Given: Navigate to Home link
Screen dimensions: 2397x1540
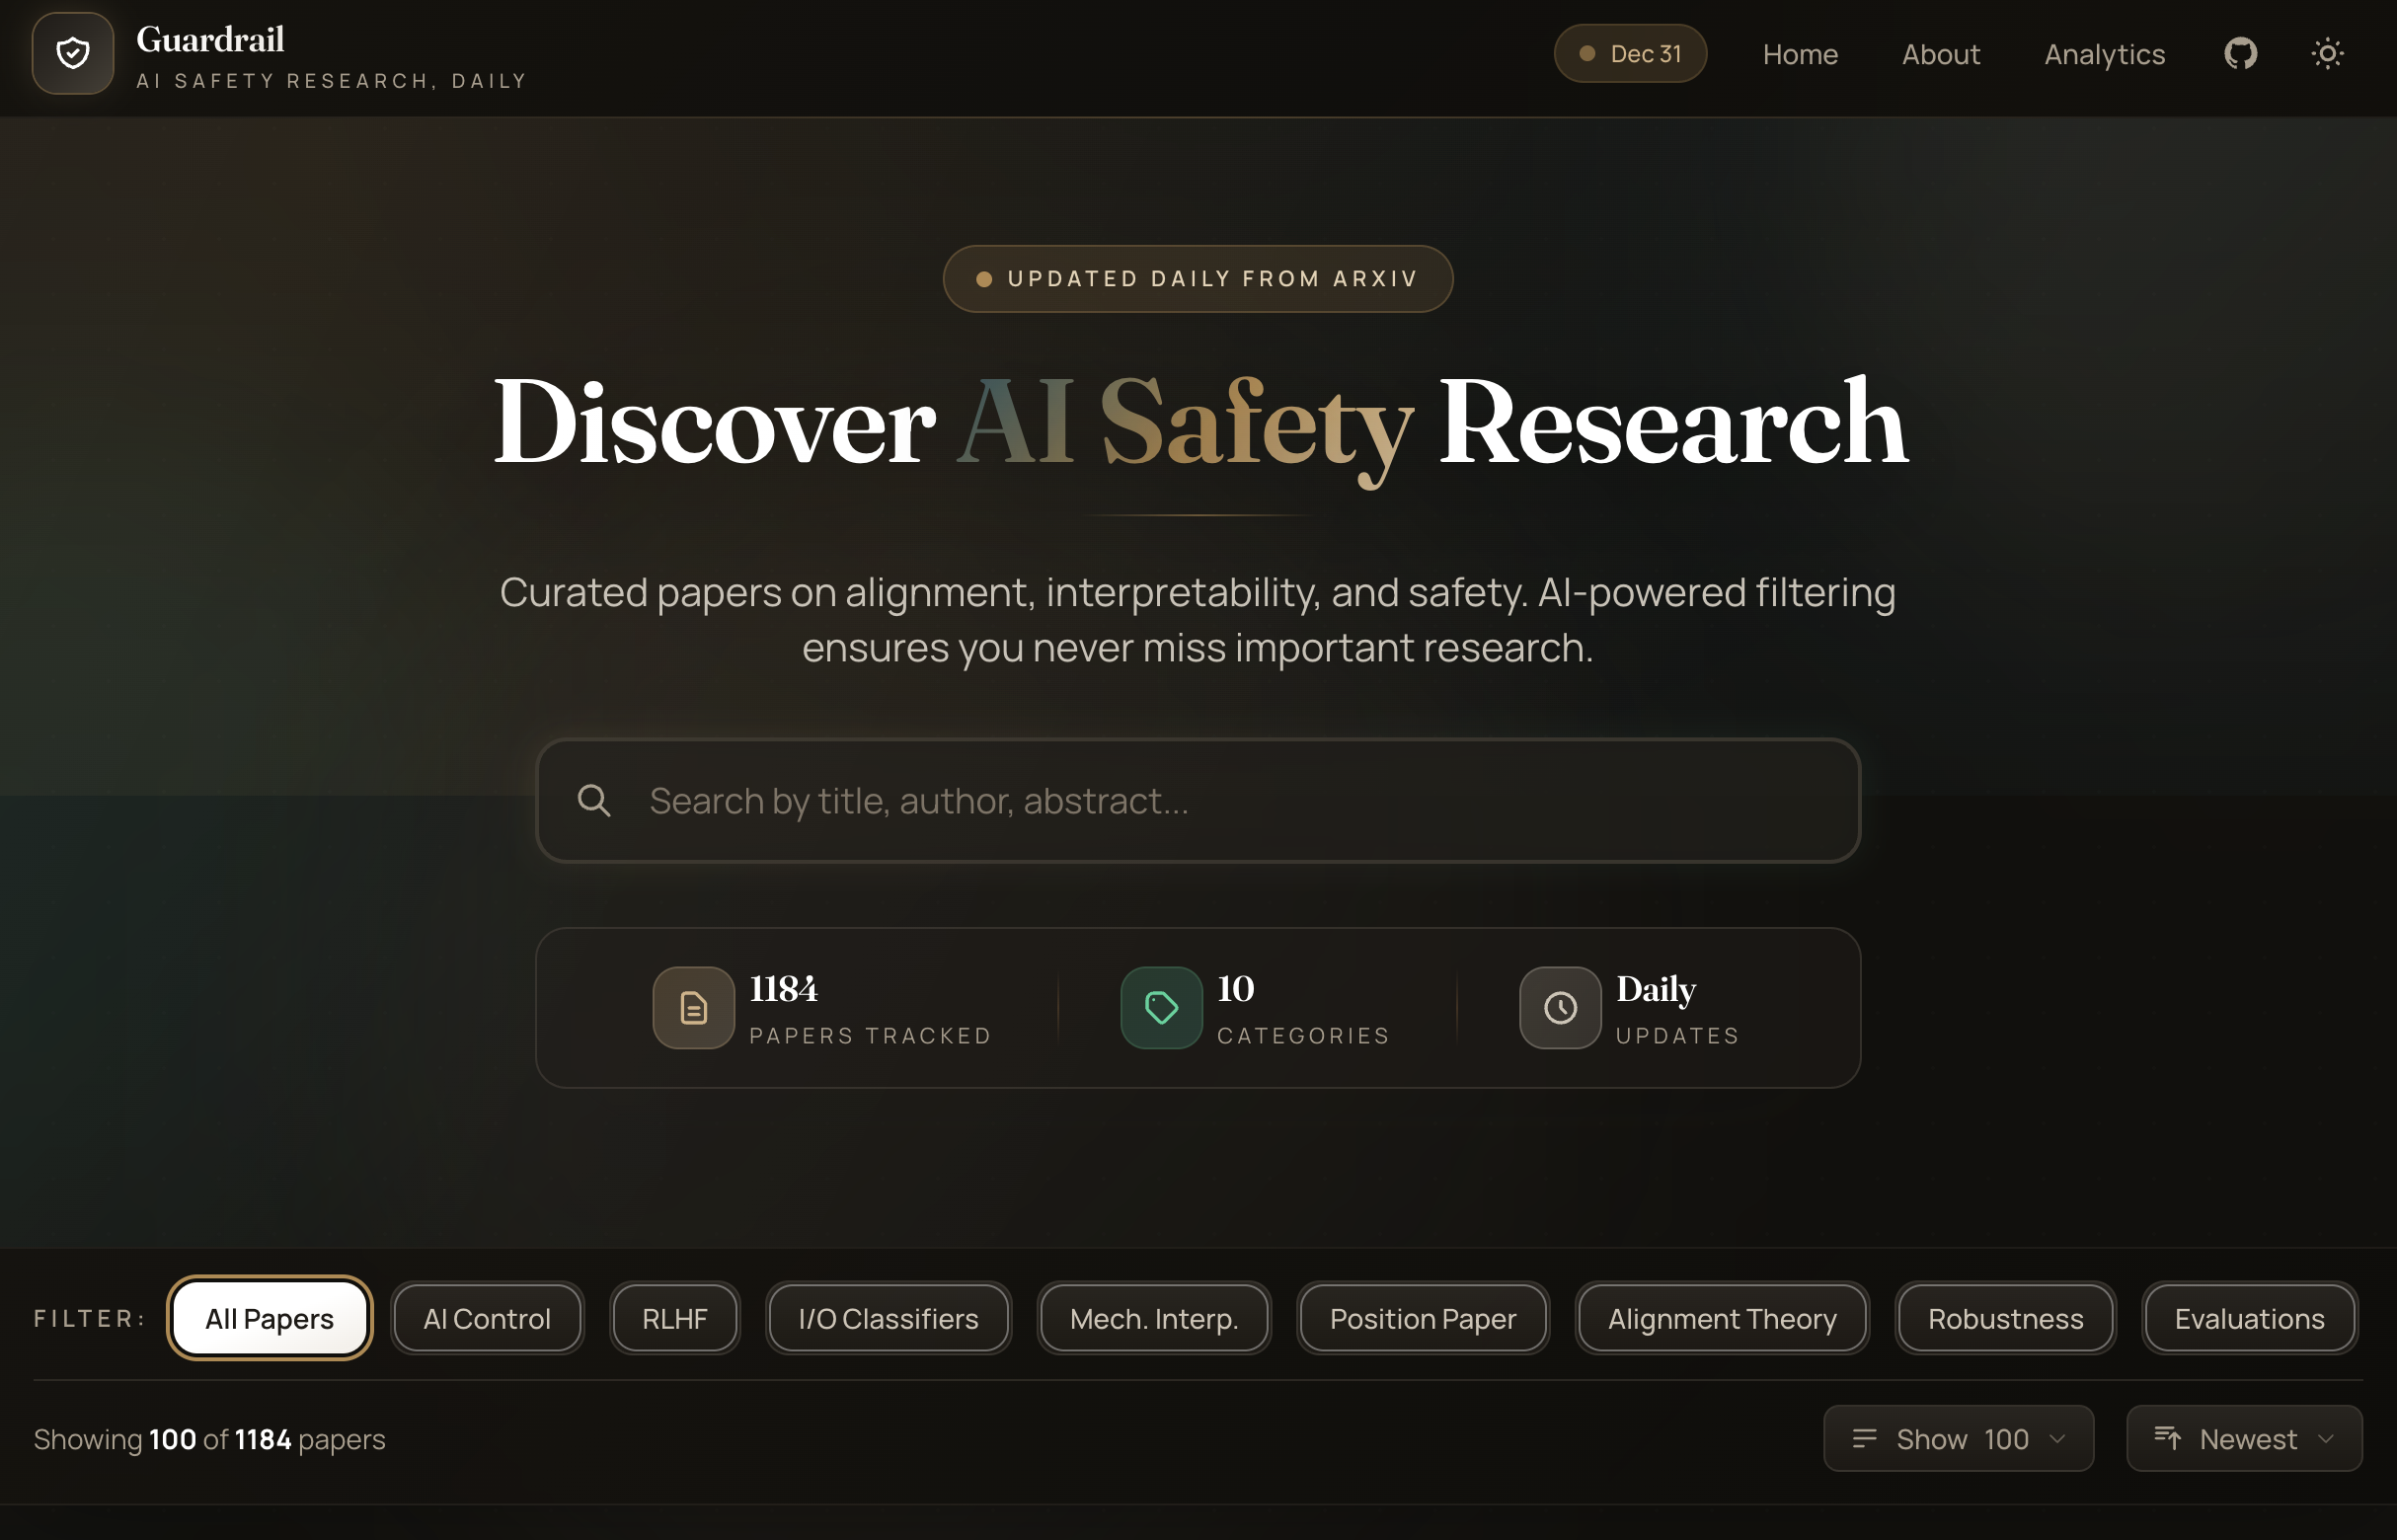Looking at the screenshot, I should [x=1800, y=54].
